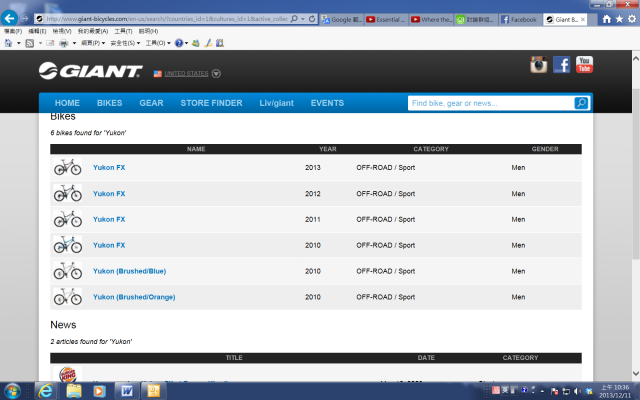
Task: Open Giant's YouTube icon
Action: click(x=584, y=64)
